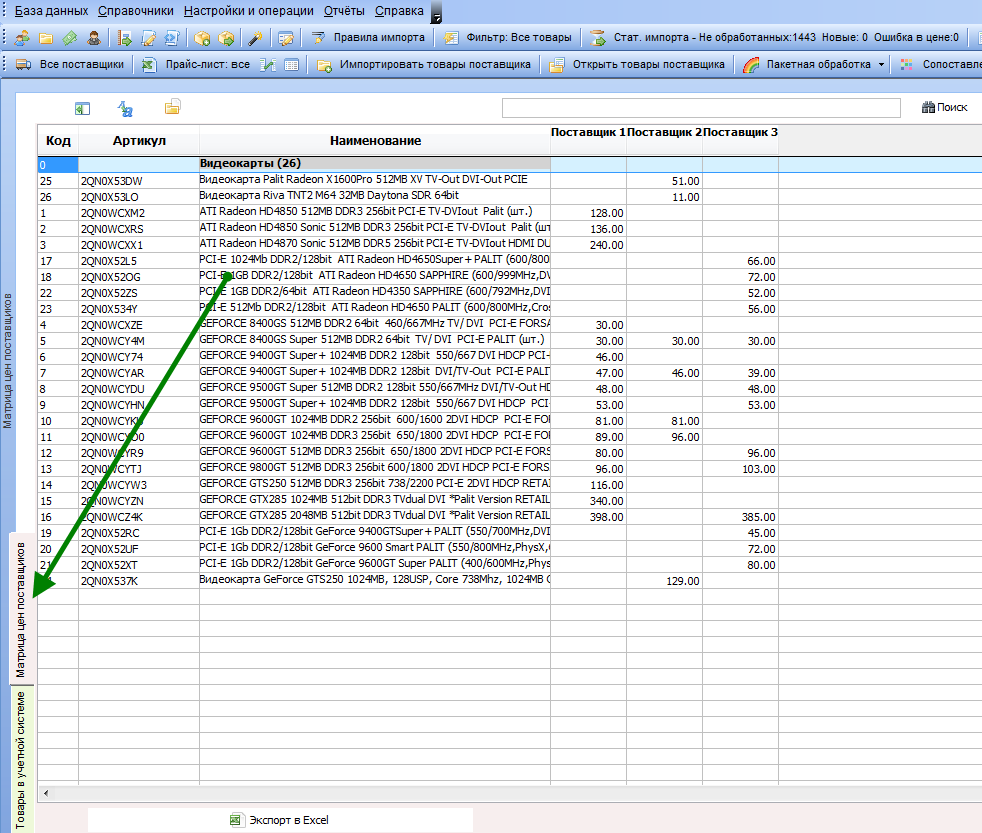
Task: Click the box with green arrow icon
Action: (x=226, y=38)
